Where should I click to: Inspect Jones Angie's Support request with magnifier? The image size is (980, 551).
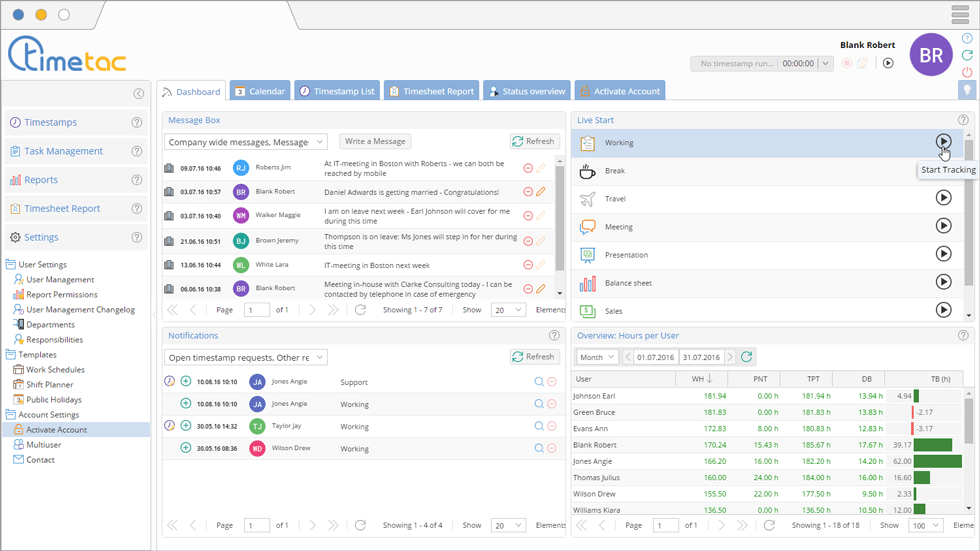point(539,382)
